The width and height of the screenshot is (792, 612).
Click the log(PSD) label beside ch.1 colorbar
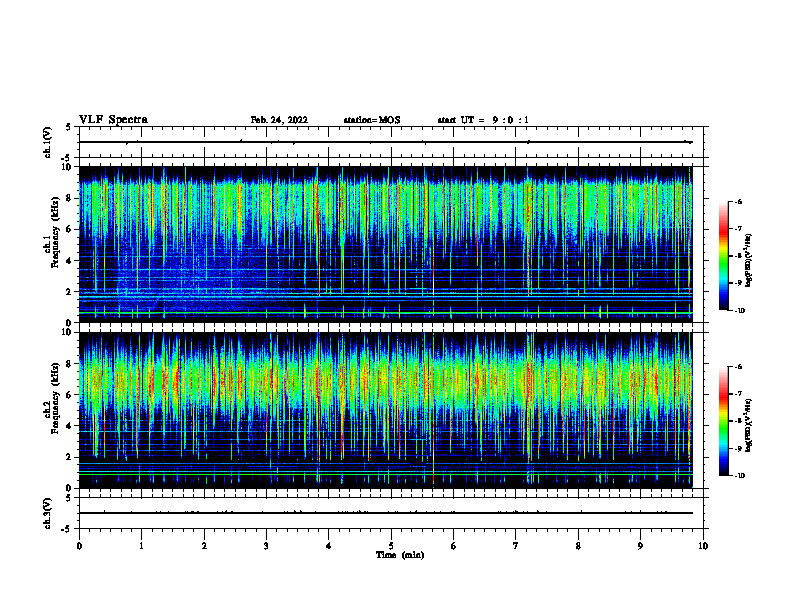tap(749, 261)
